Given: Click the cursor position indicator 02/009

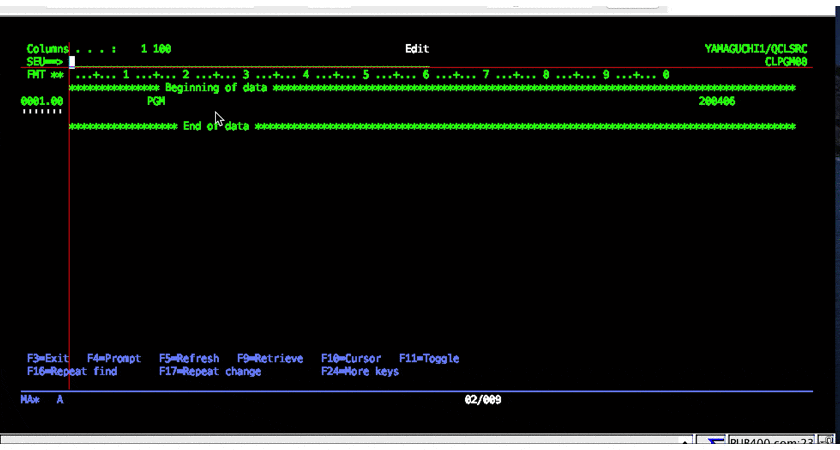Looking at the screenshot, I should click(x=483, y=400).
